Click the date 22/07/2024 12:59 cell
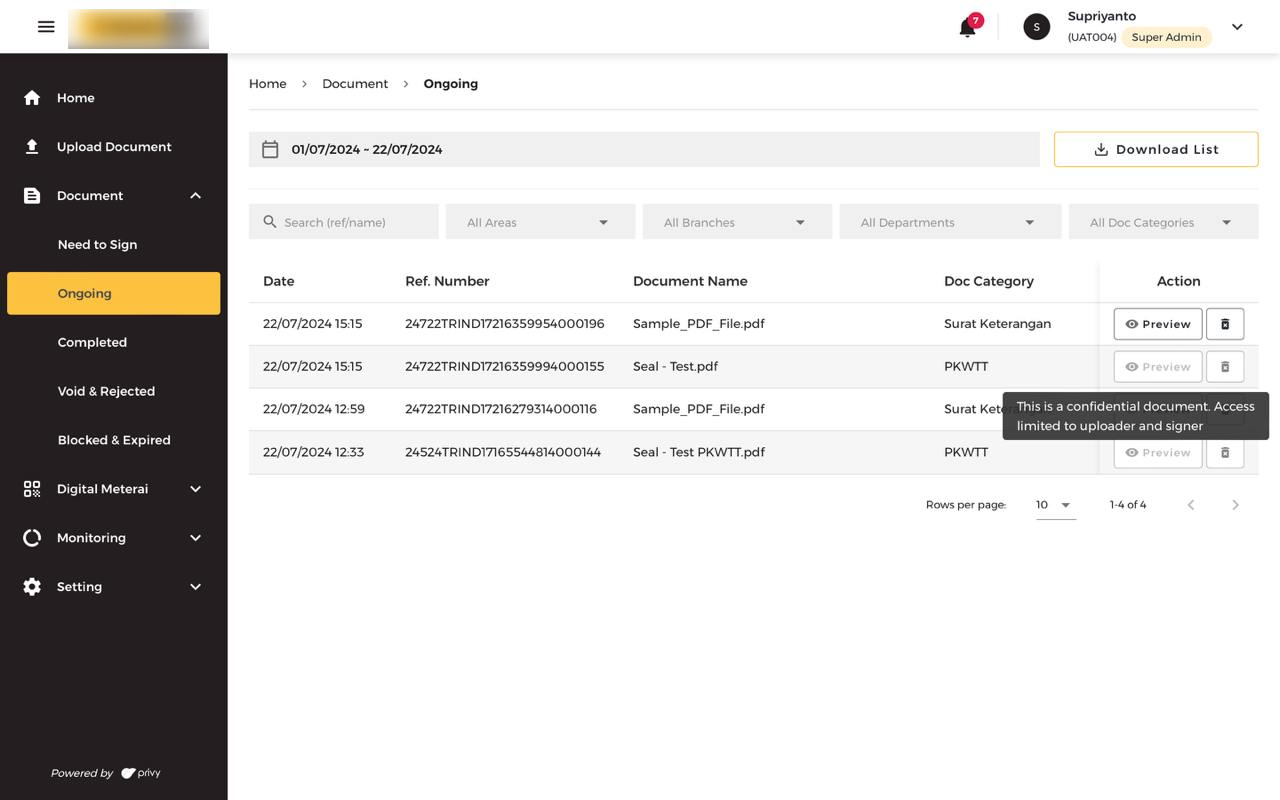Screen dimensions: 1280x800 pos(314,409)
